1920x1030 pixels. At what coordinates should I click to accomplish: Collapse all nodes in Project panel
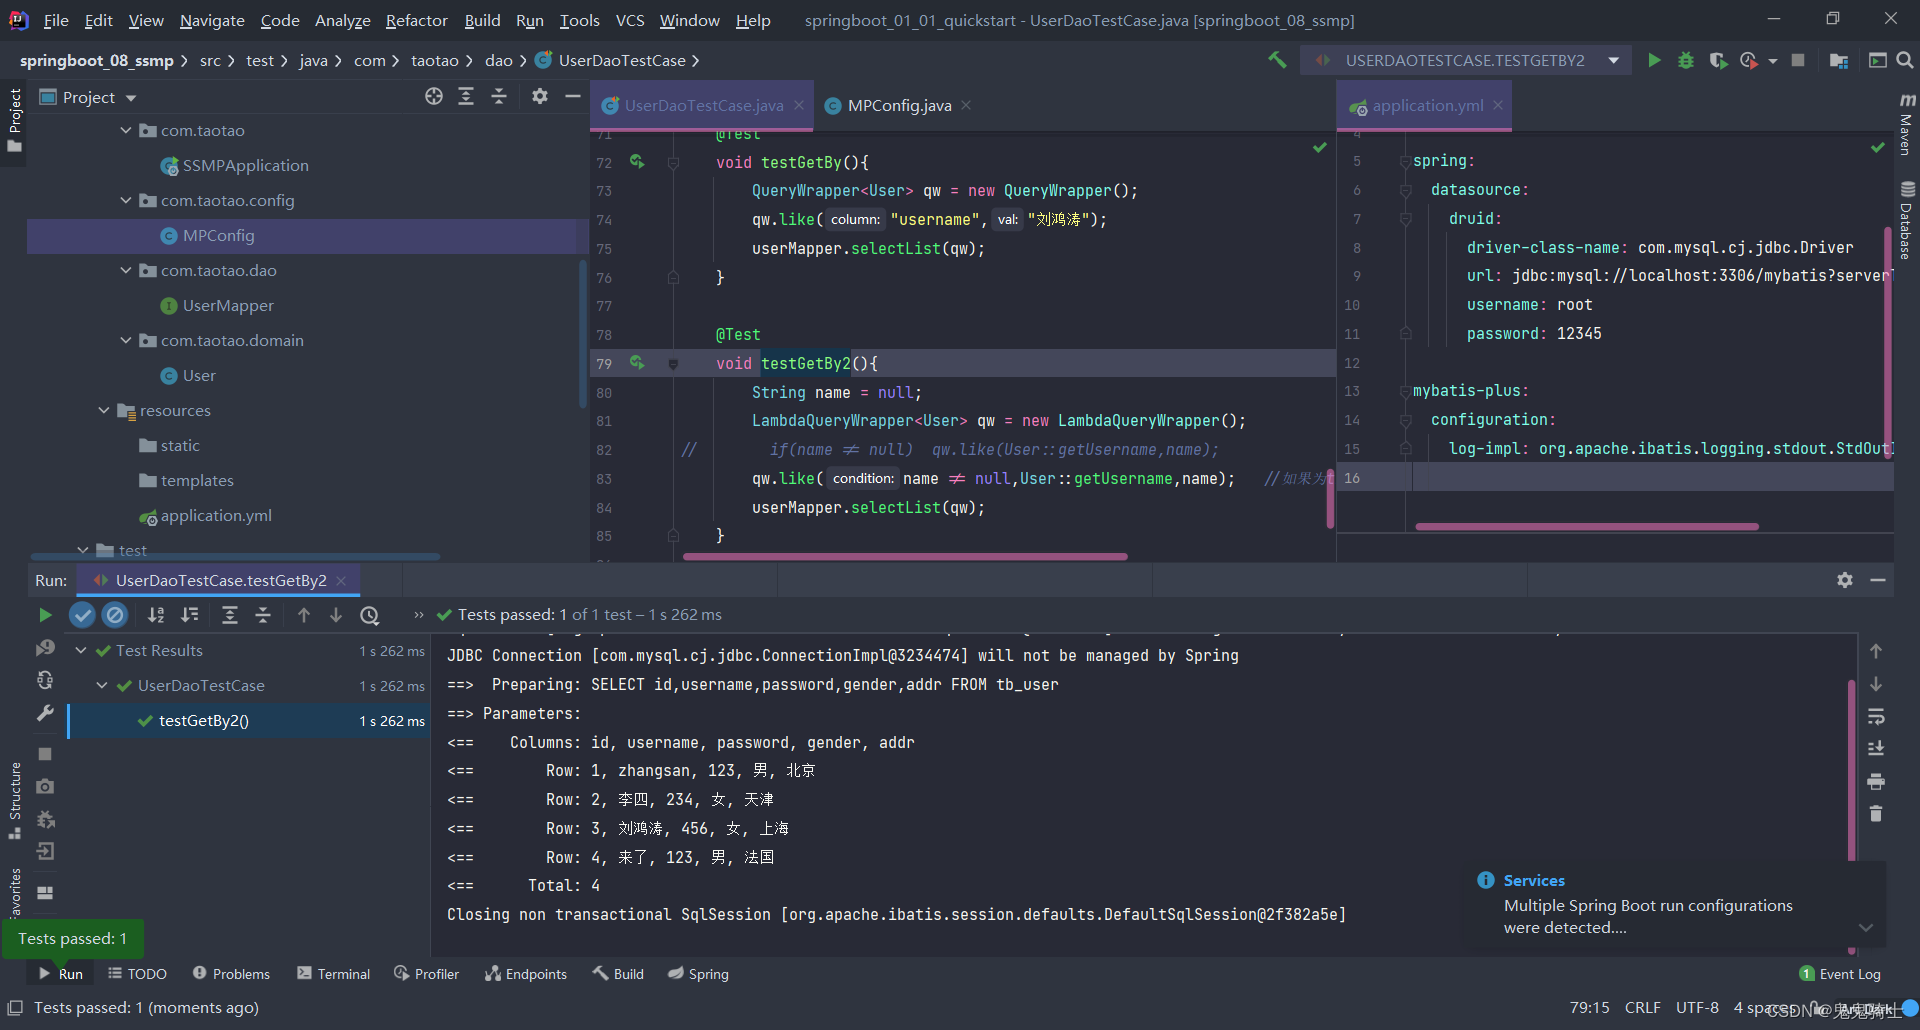point(499,96)
